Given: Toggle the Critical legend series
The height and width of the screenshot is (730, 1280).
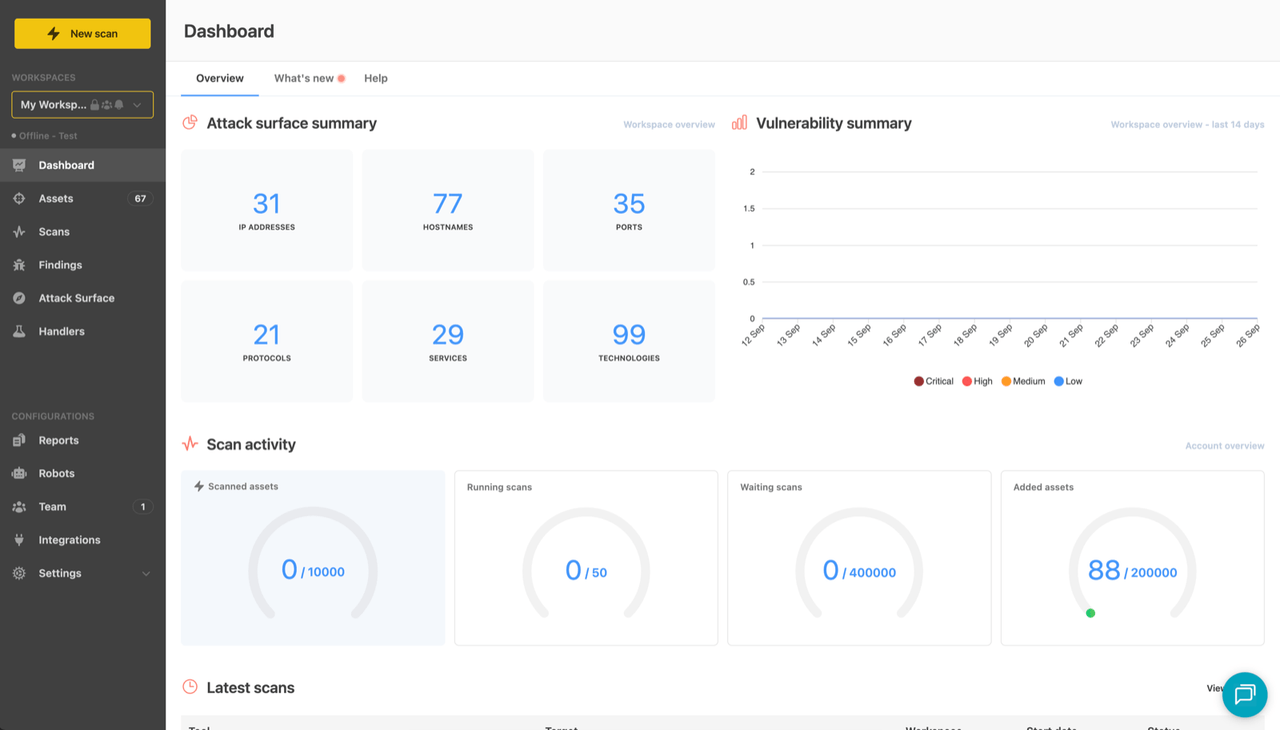Looking at the screenshot, I should tap(934, 381).
